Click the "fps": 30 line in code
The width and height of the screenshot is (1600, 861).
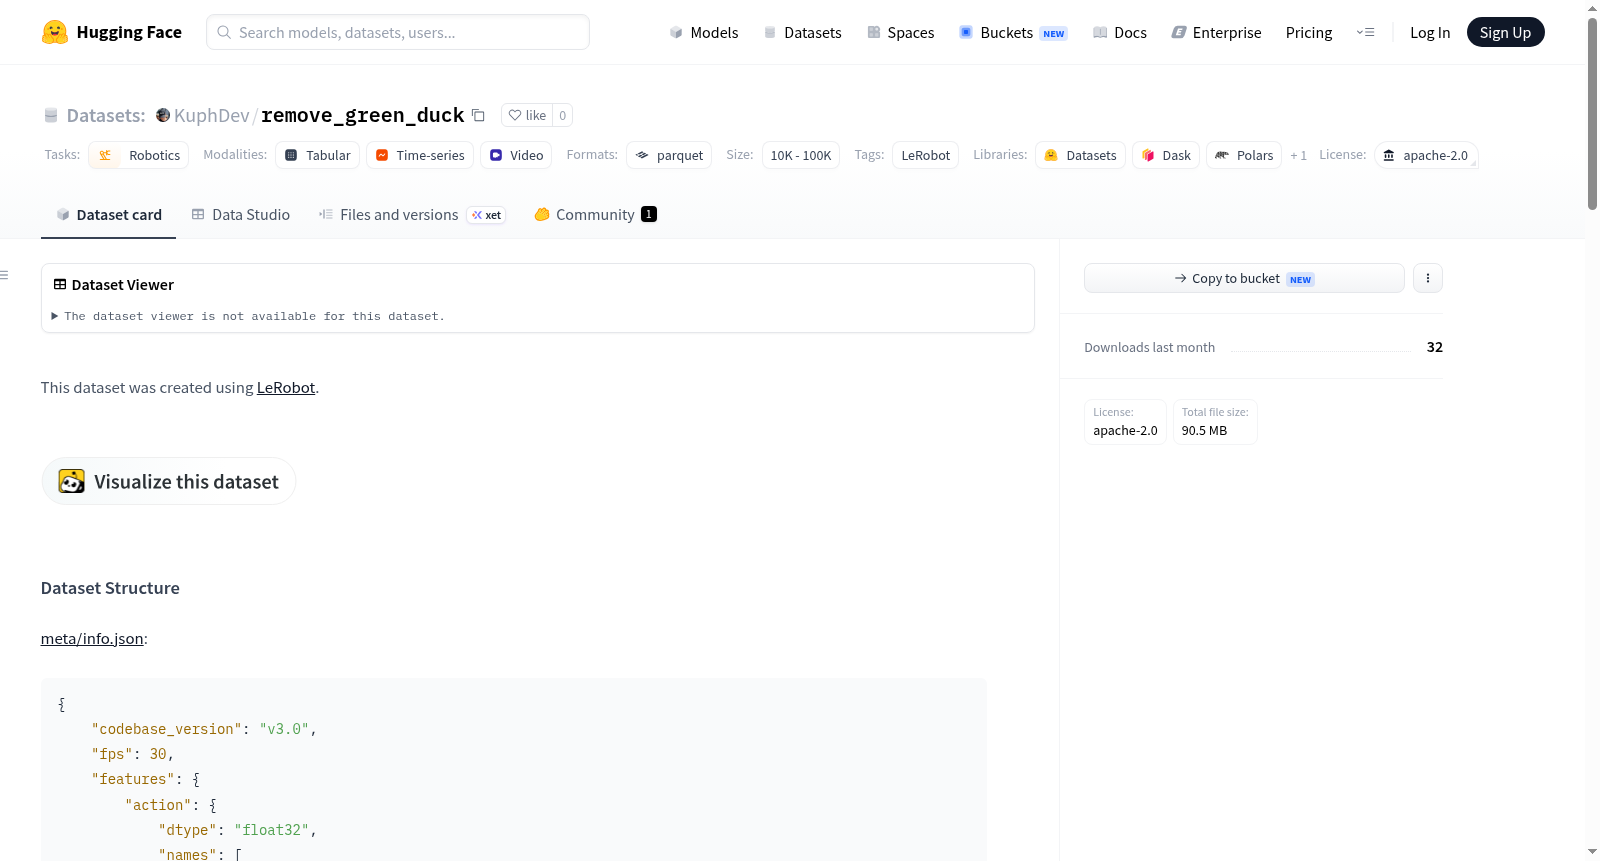(133, 754)
